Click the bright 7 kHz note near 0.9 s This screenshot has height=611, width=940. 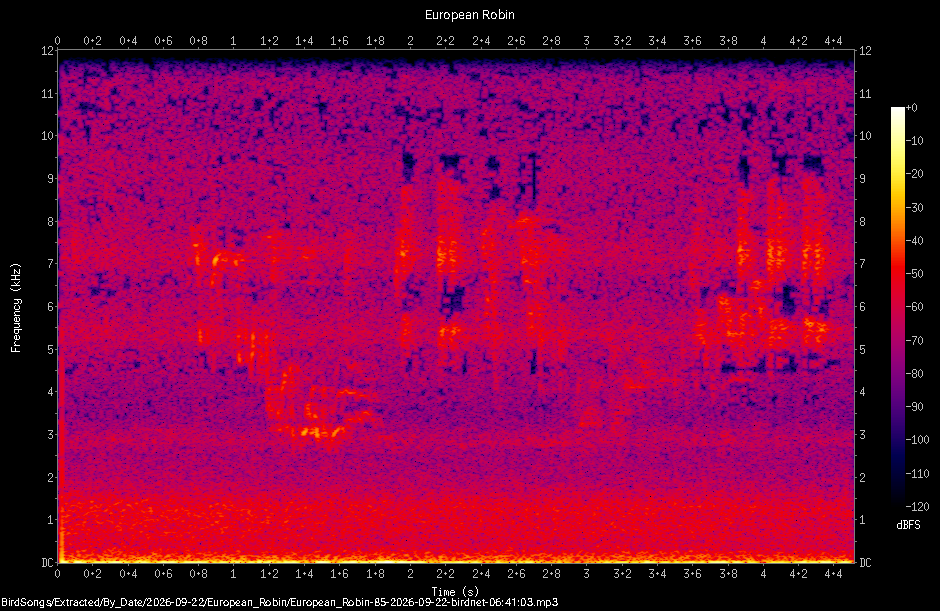pyautogui.click(x=220, y=258)
